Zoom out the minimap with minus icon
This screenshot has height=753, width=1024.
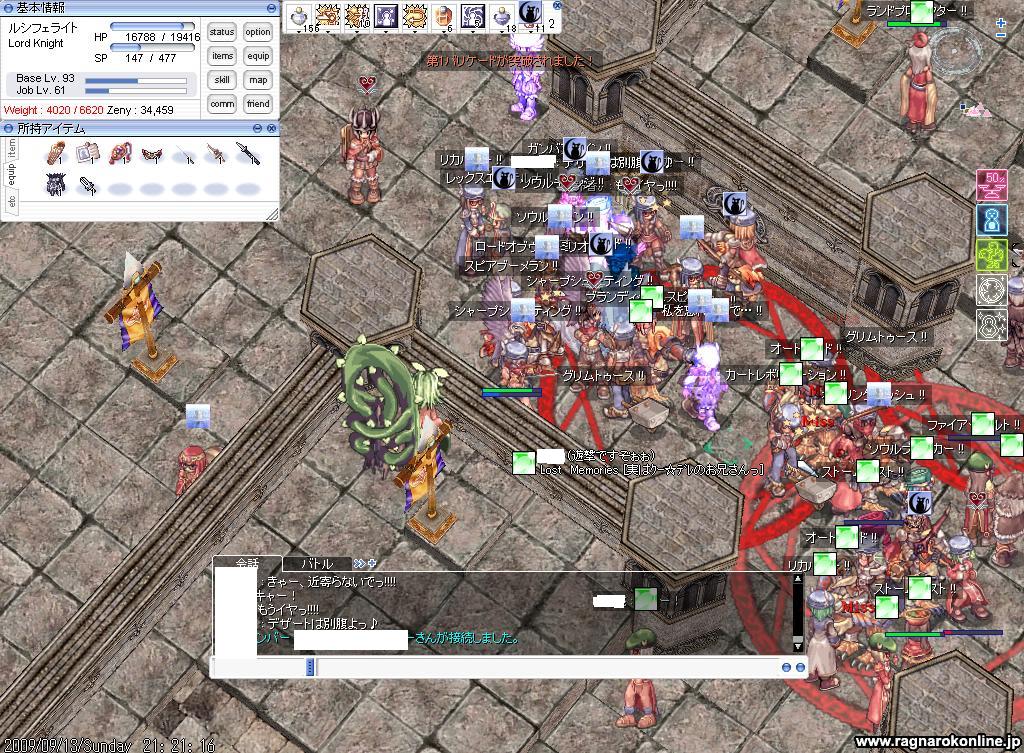[x=1001, y=35]
